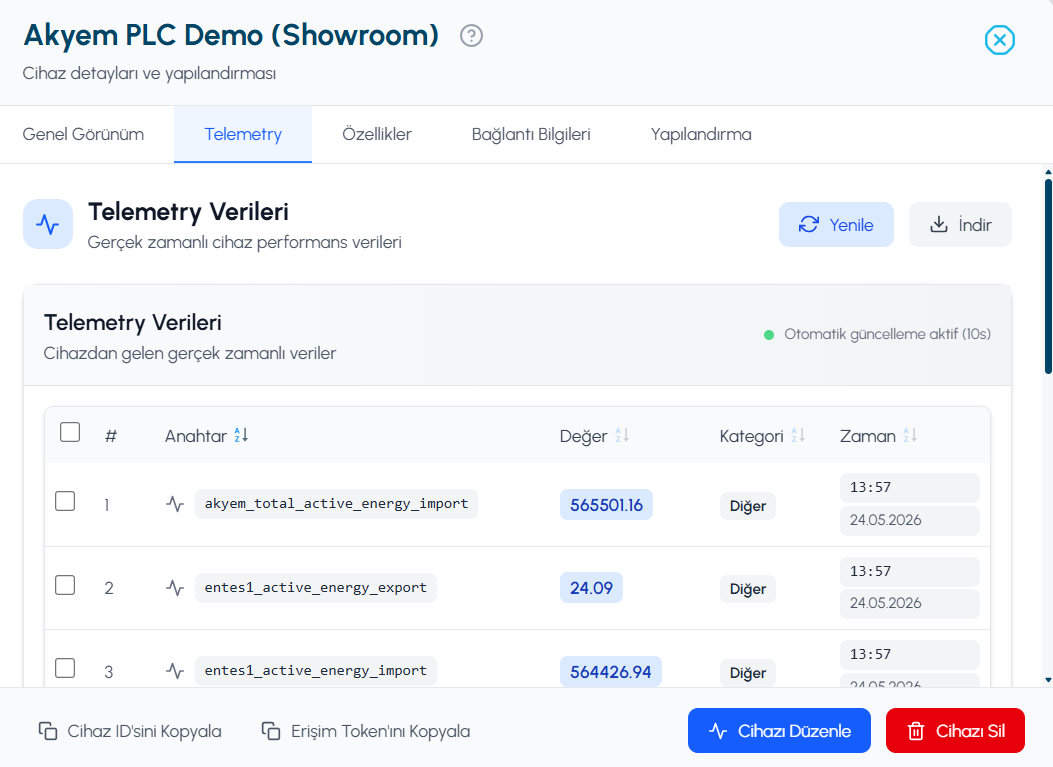Click the vertical scrollbar thumb
The height and width of the screenshot is (767, 1053).
[1048, 275]
